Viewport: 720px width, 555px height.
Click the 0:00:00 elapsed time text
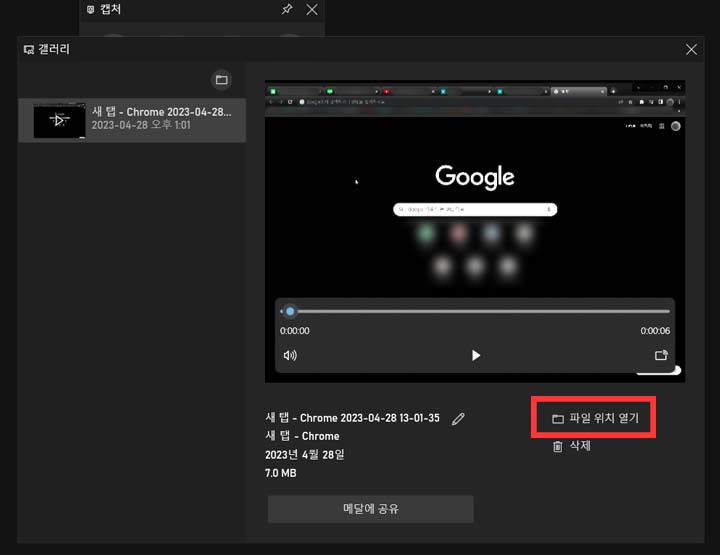pos(295,331)
